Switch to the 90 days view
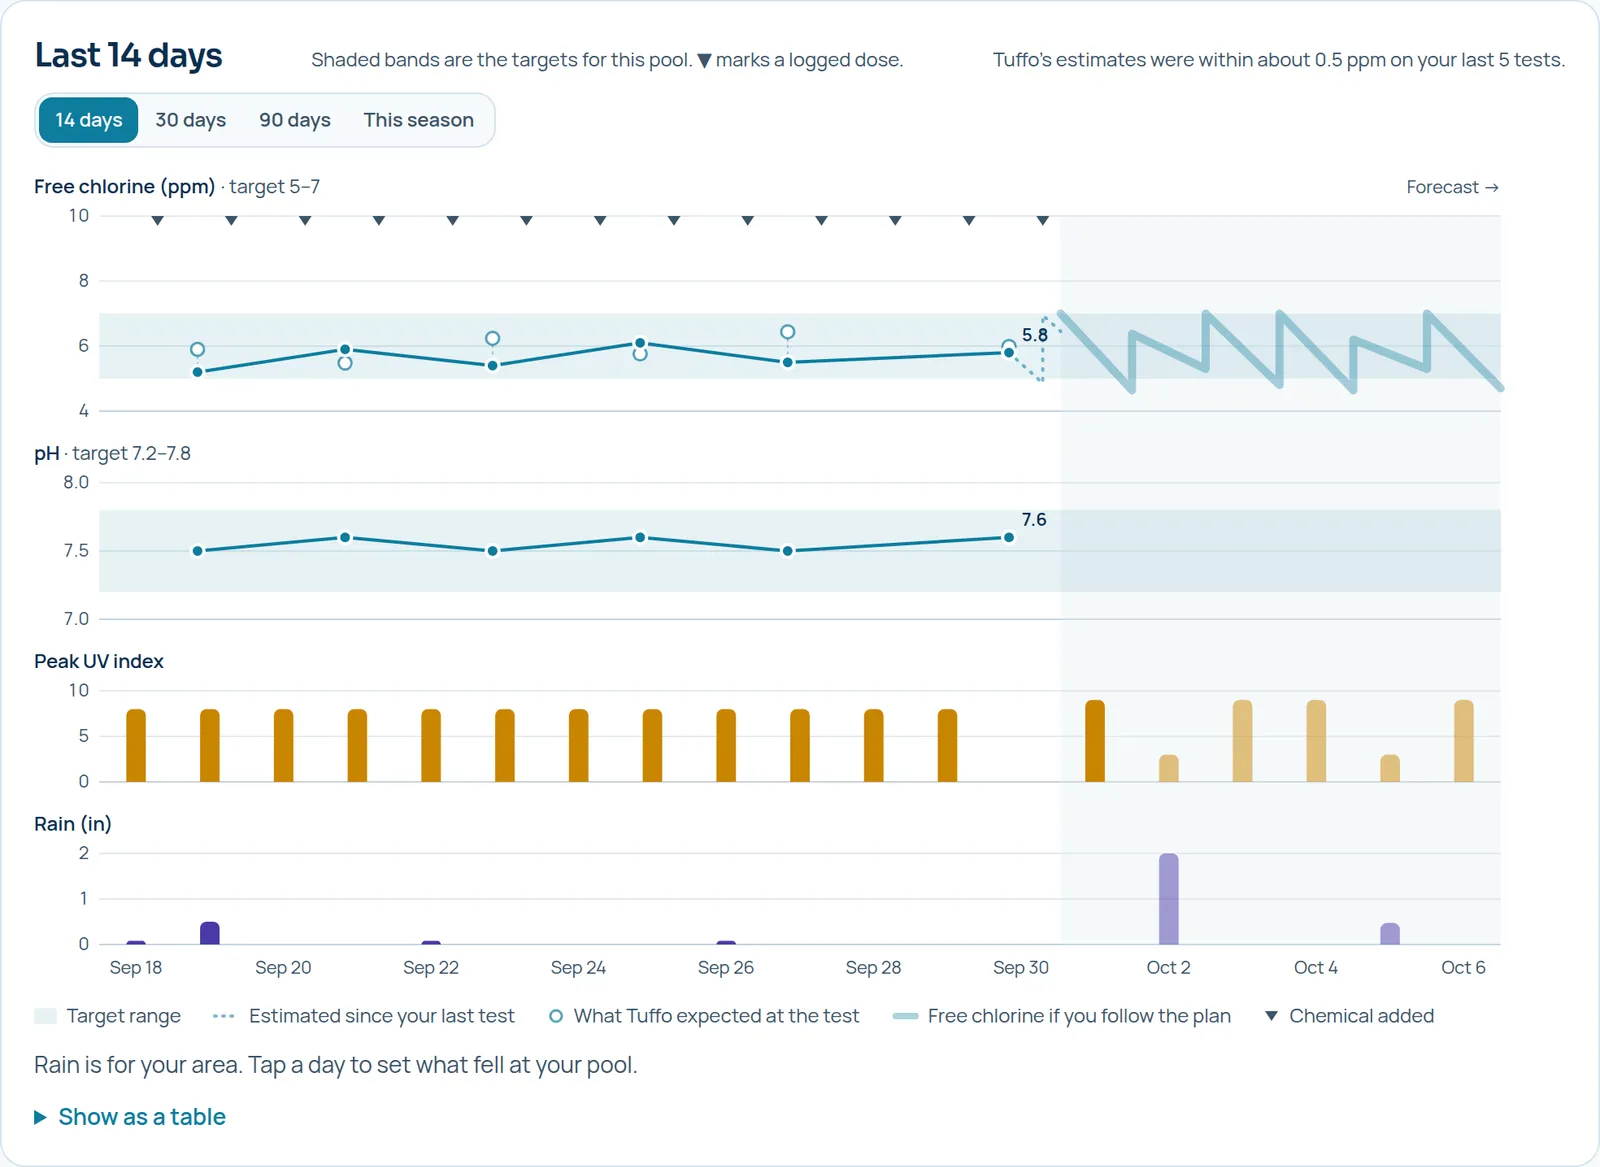The width and height of the screenshot is (1600, 1167). tap(295, 120)
